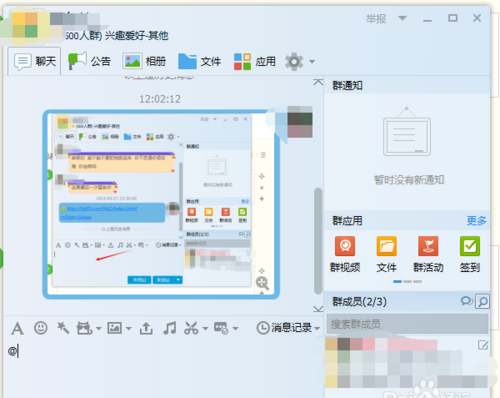Click the 举报 report link
The image size is (500, 398).
376,19
